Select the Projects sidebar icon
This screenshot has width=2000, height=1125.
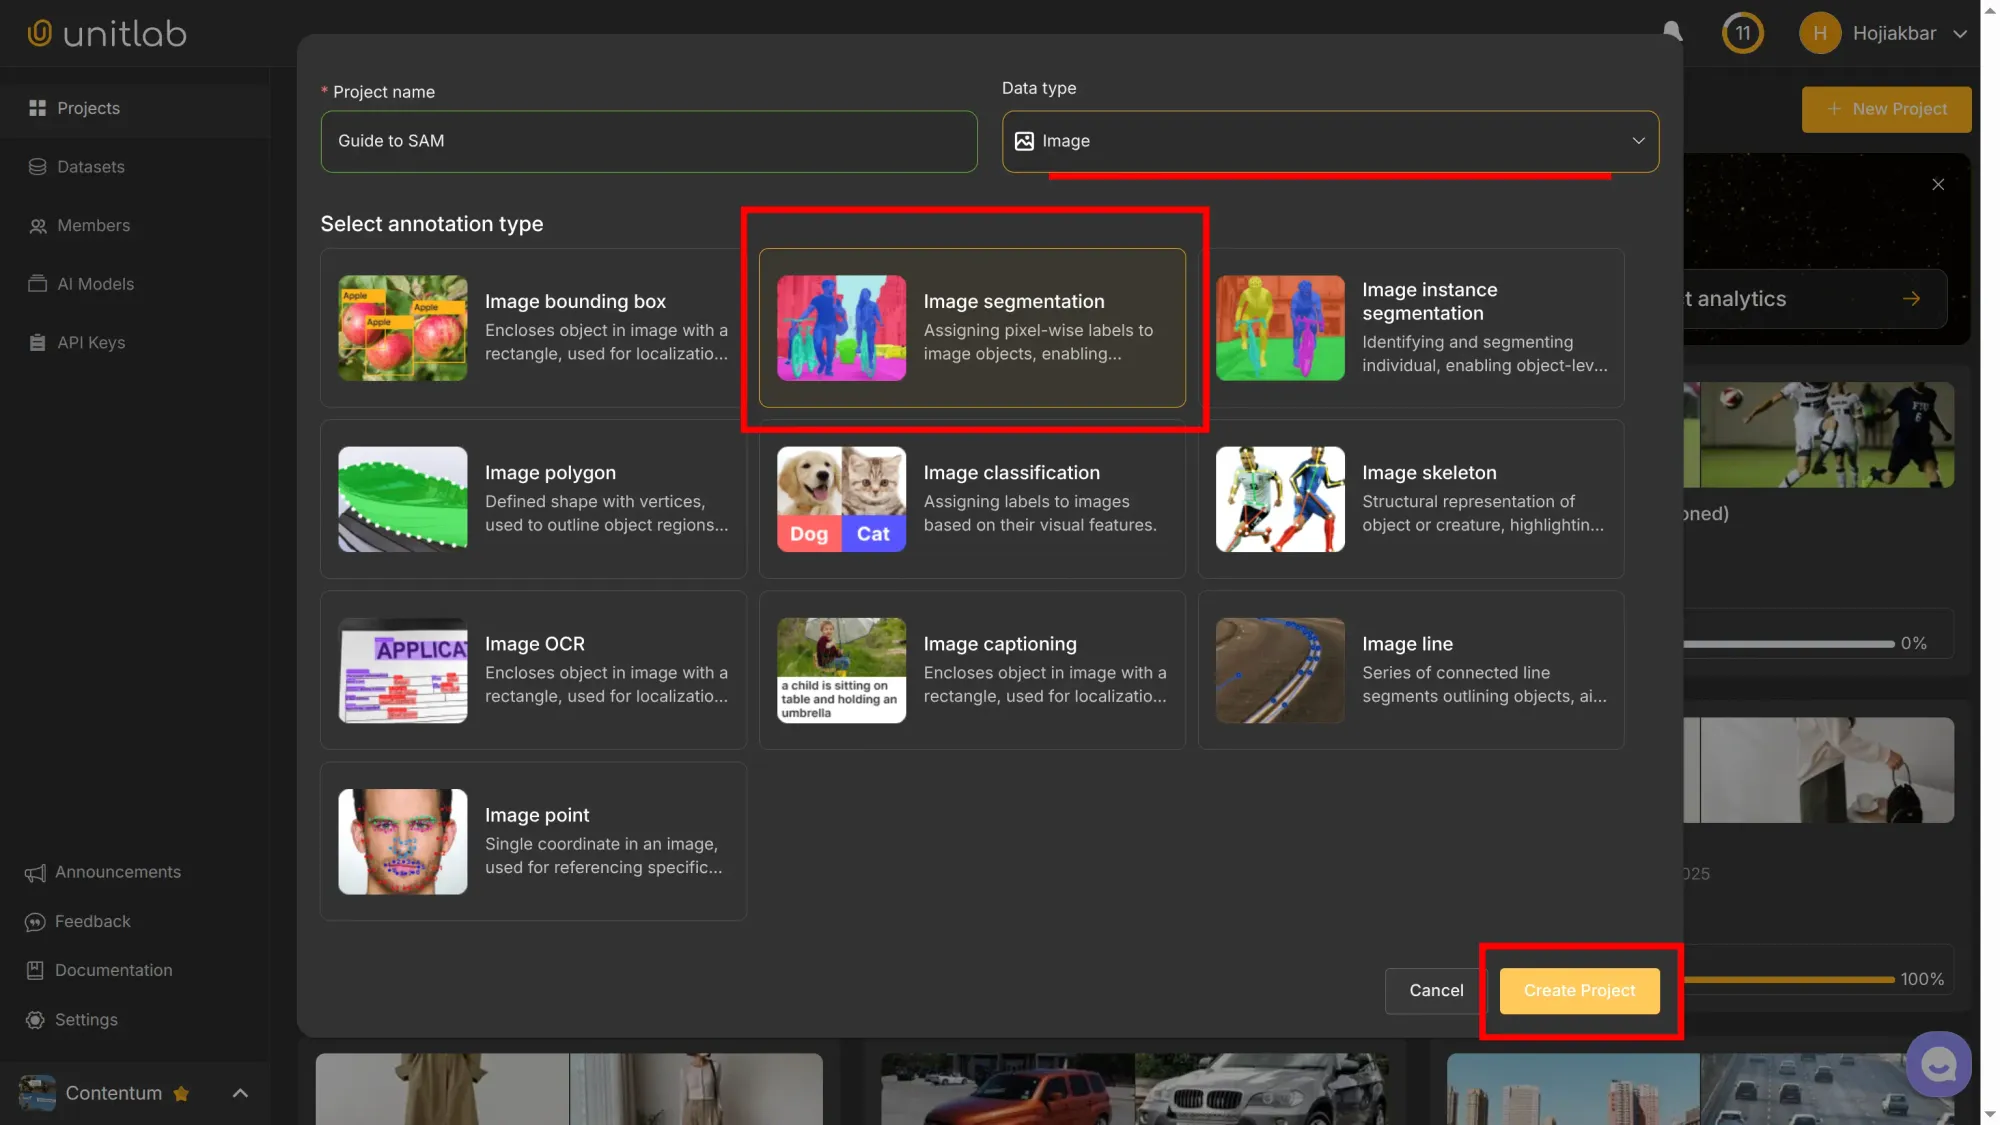click(x=39, y=108)
